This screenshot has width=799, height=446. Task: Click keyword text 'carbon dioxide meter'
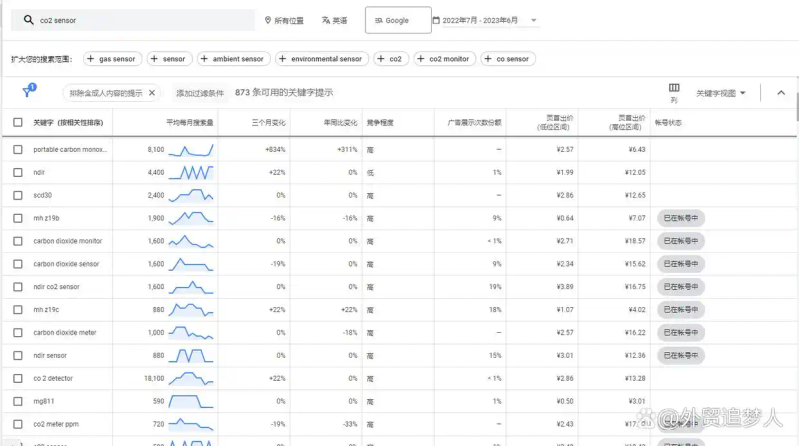pyautogui.click(x=65, y=332)
